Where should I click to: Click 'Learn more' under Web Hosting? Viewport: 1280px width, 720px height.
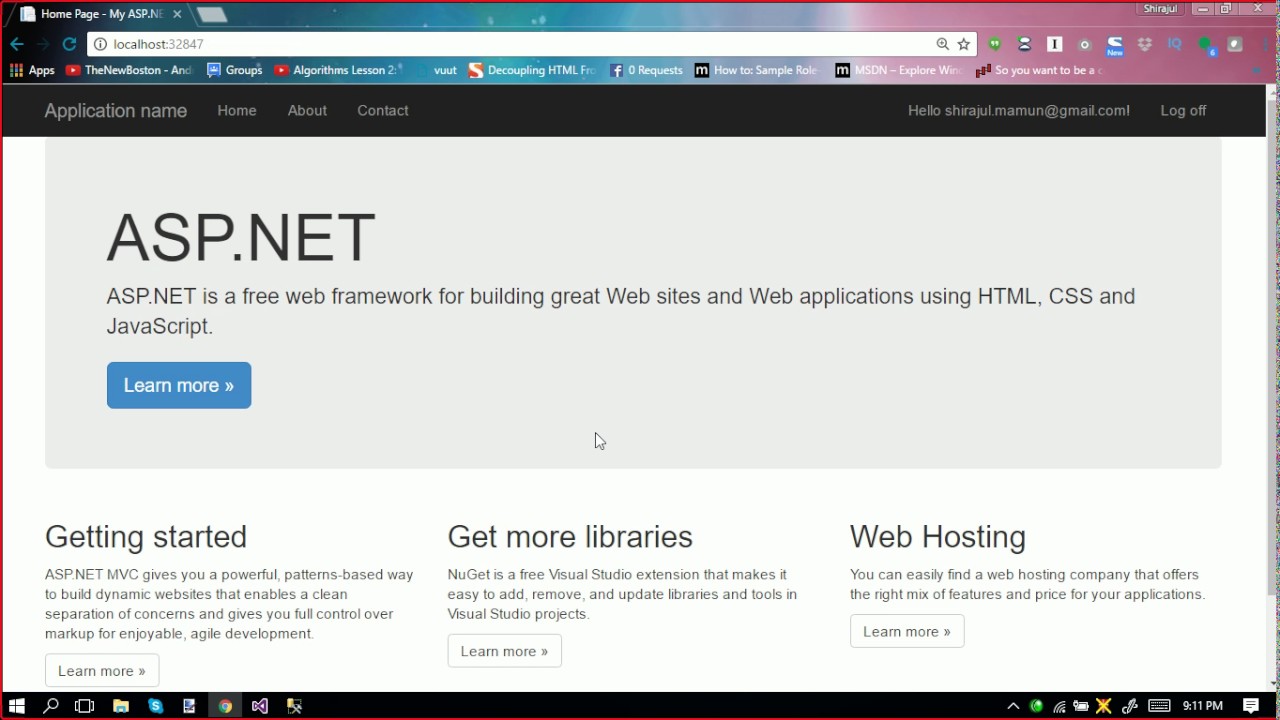point(907,631)
